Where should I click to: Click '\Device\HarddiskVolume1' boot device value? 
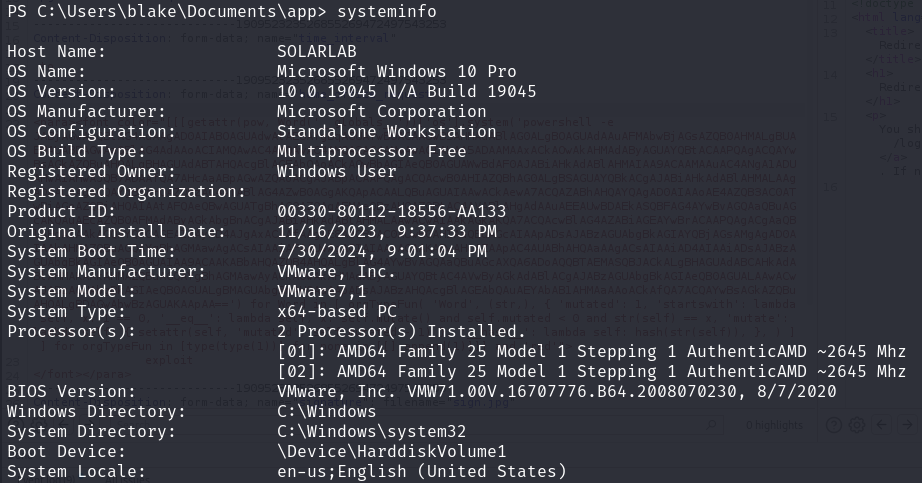[x=392, y=452]
